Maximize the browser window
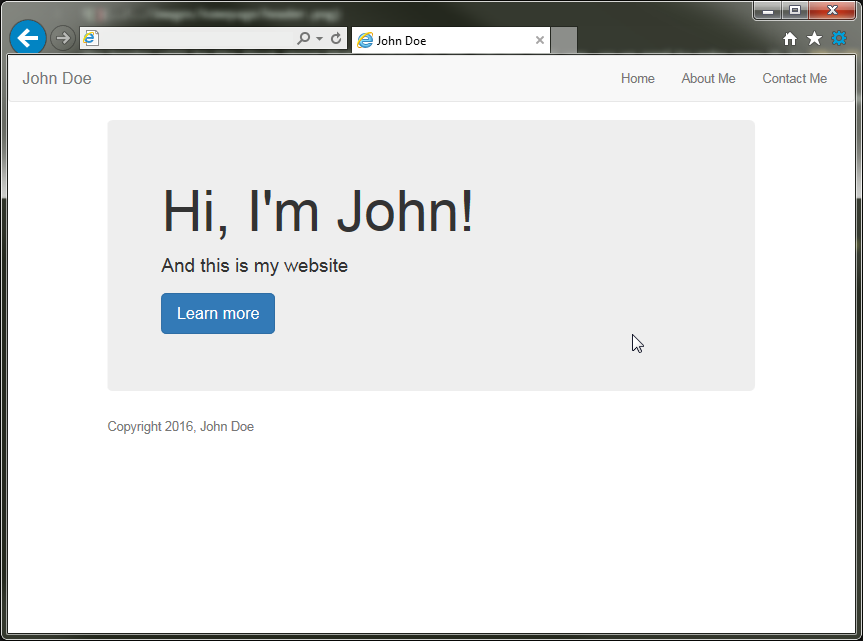 point(795,10)
